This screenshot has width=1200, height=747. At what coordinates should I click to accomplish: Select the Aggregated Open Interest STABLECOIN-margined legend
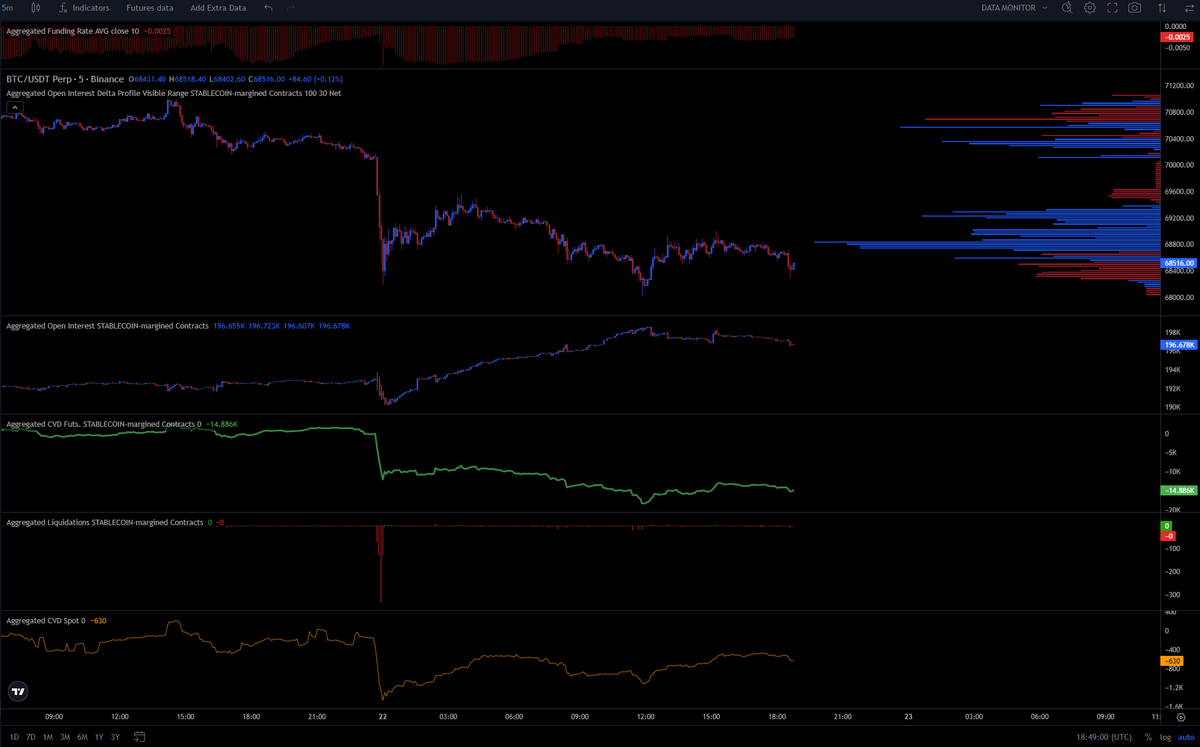[107, 326]
